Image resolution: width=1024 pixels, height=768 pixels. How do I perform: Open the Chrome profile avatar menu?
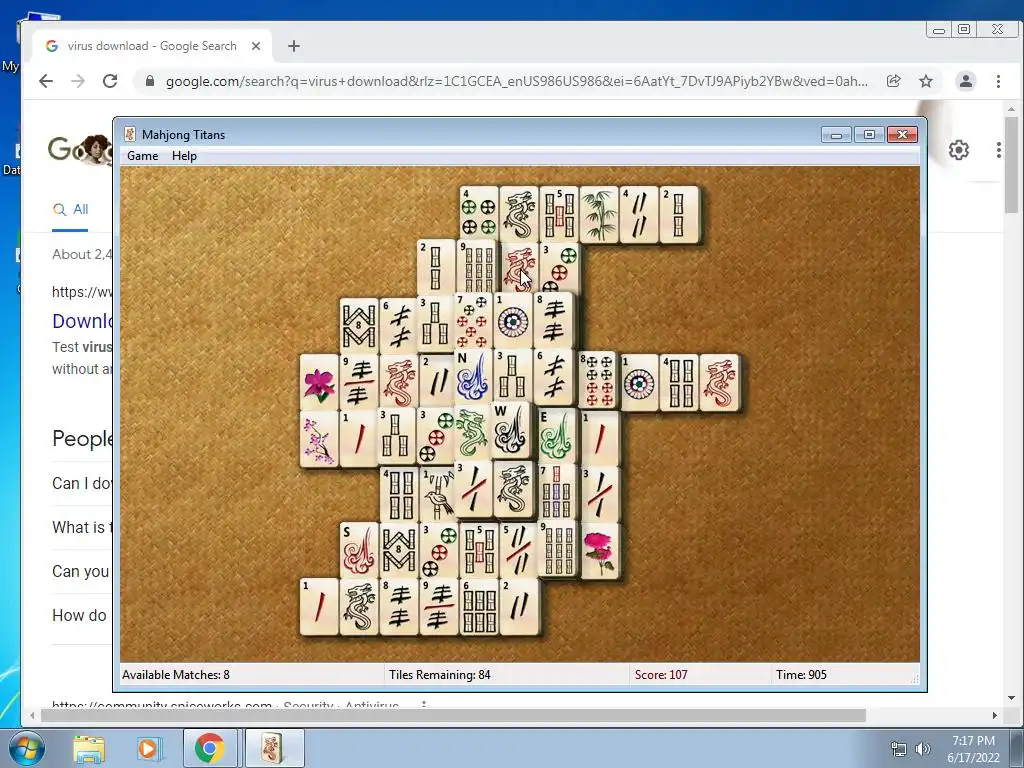(965, 81)
